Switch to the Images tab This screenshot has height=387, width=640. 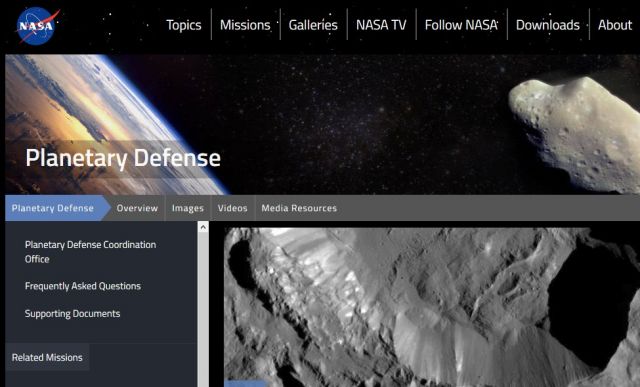188,208
